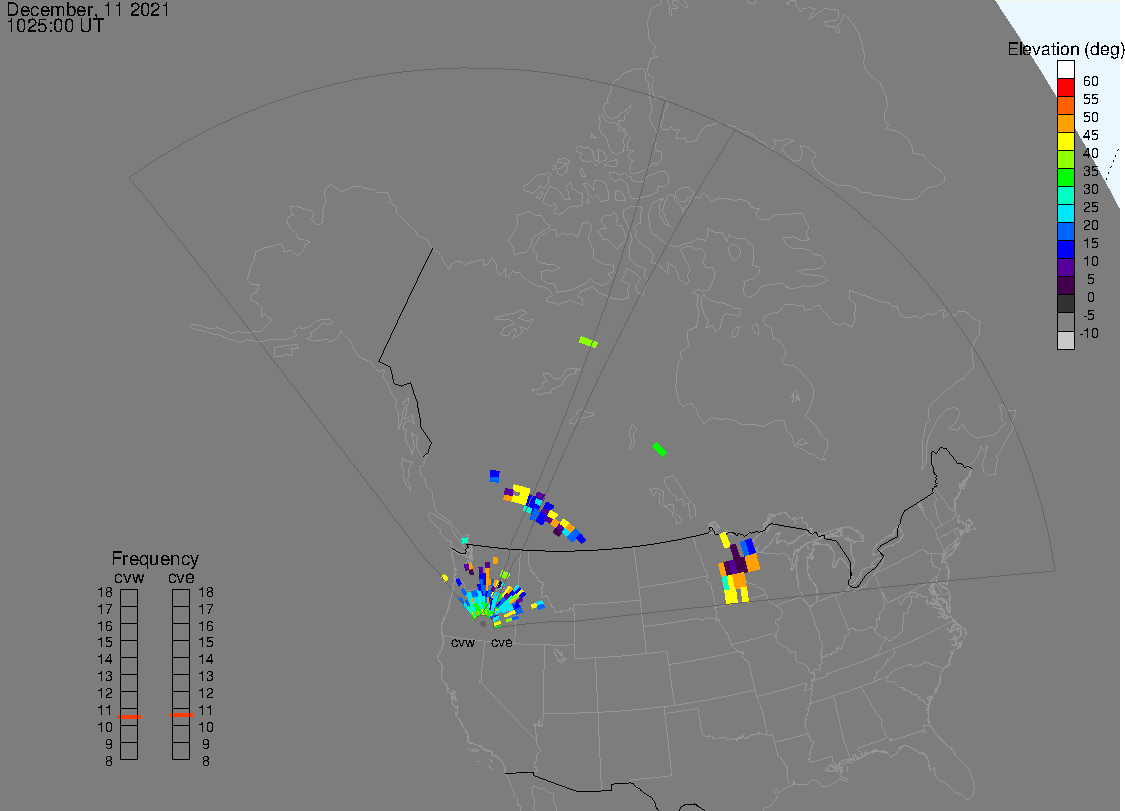Click the dark purple echo cluster near Minnesota
Screen dimensions: 1125x811
coord(736,562)
